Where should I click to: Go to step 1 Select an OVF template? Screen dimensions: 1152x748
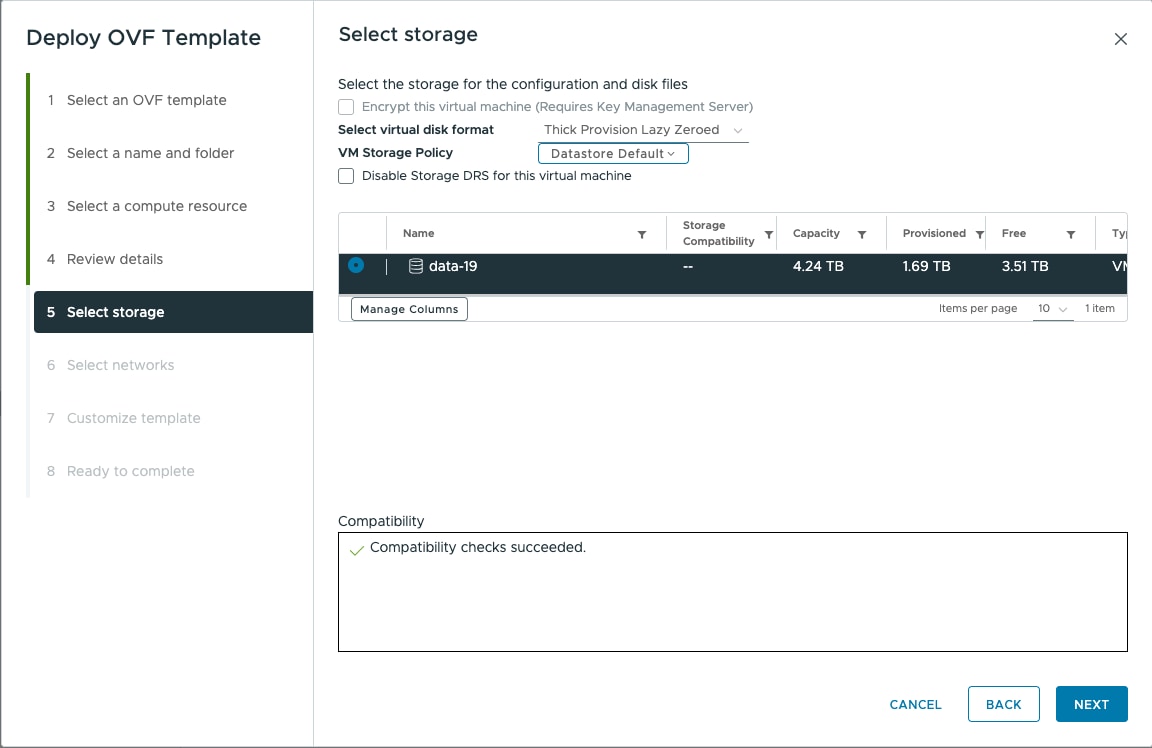(146, 100)
